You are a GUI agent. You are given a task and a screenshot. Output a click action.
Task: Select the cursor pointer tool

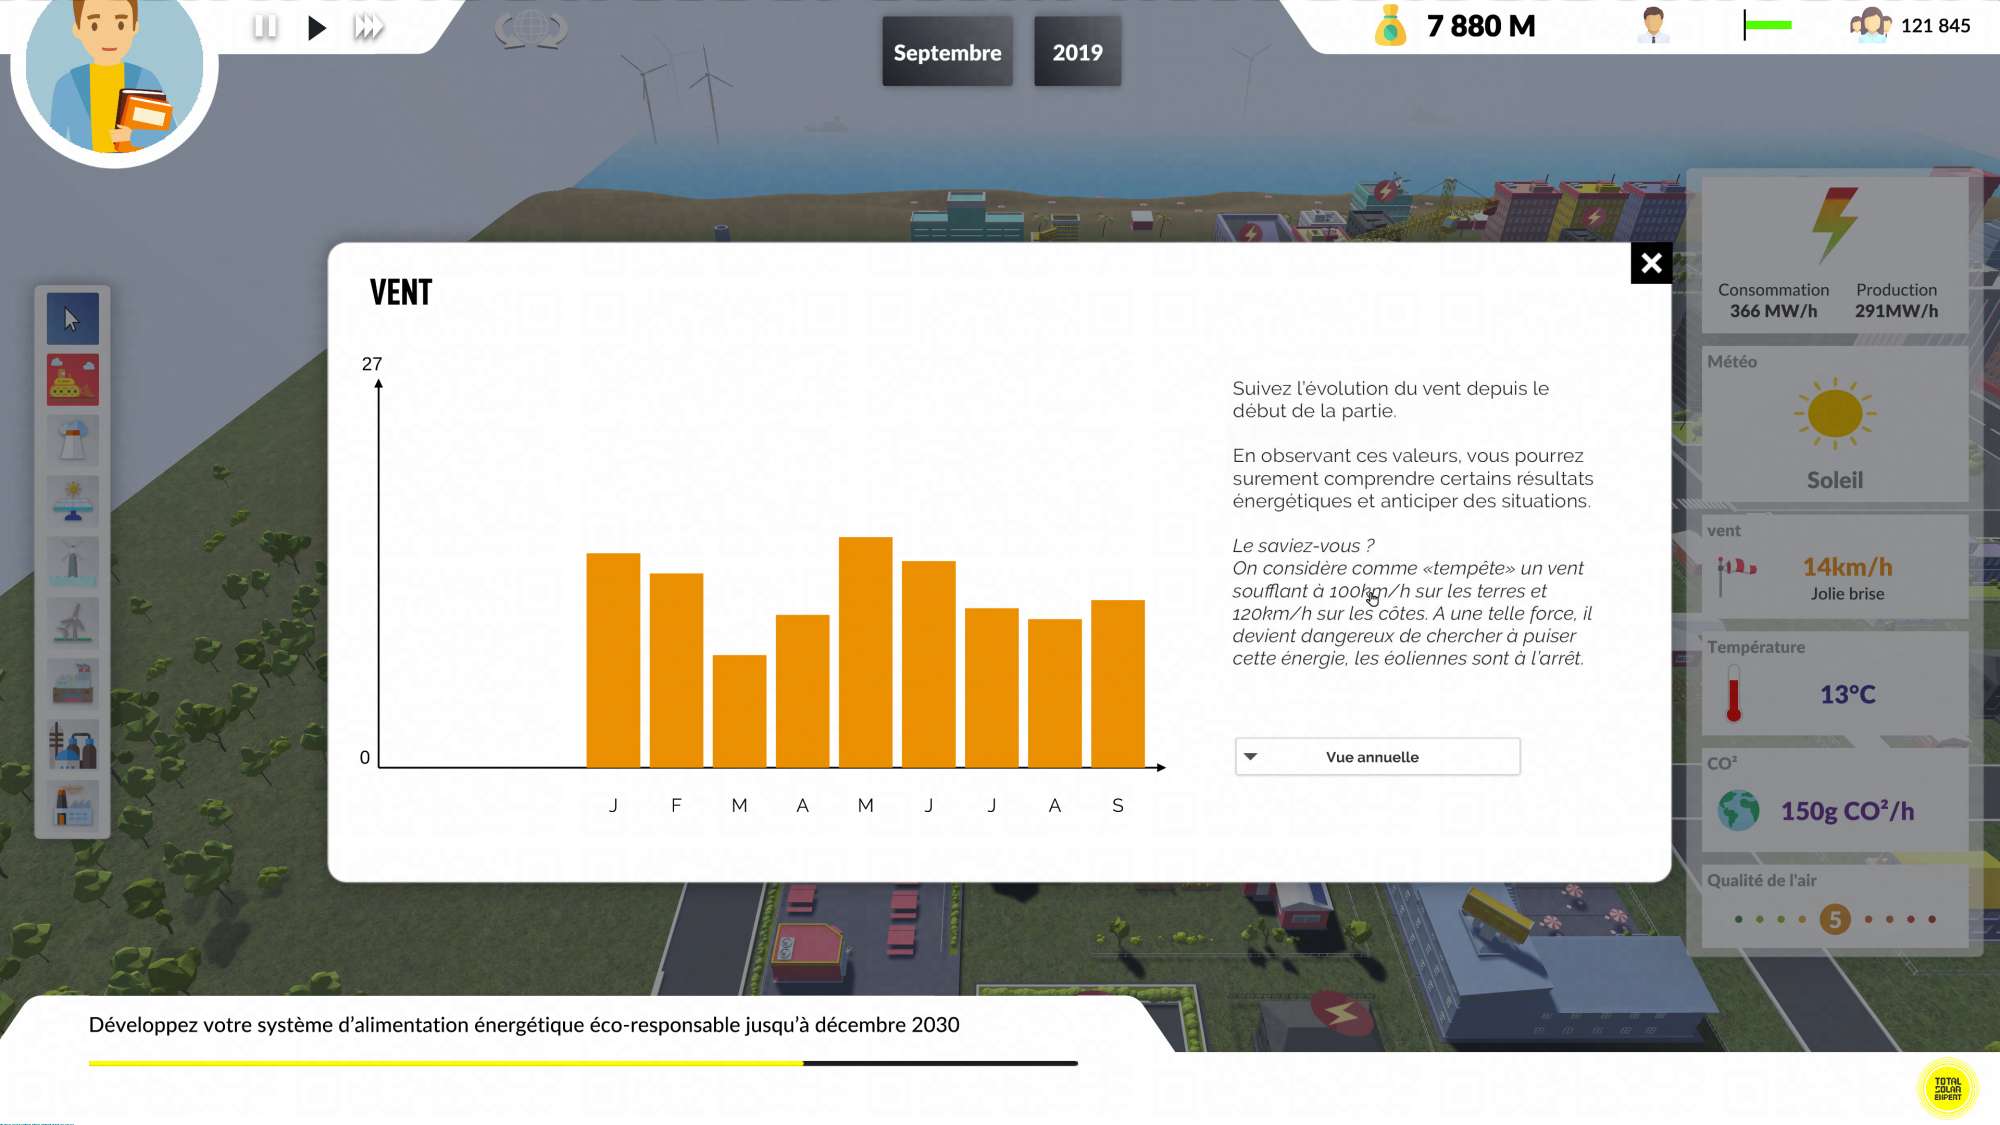pos(72,319)
